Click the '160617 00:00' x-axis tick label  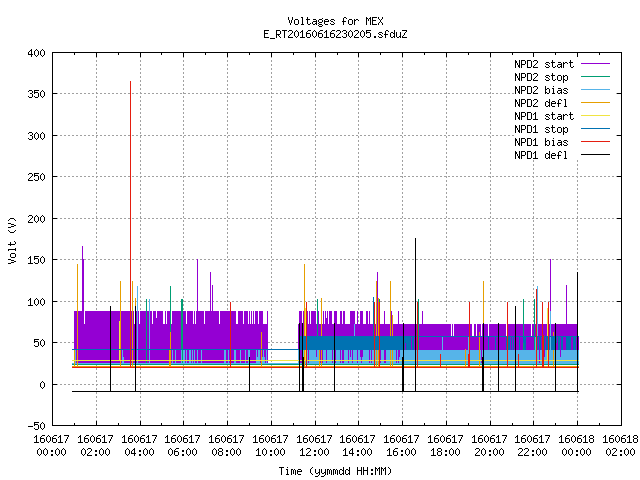pos(51,446)
